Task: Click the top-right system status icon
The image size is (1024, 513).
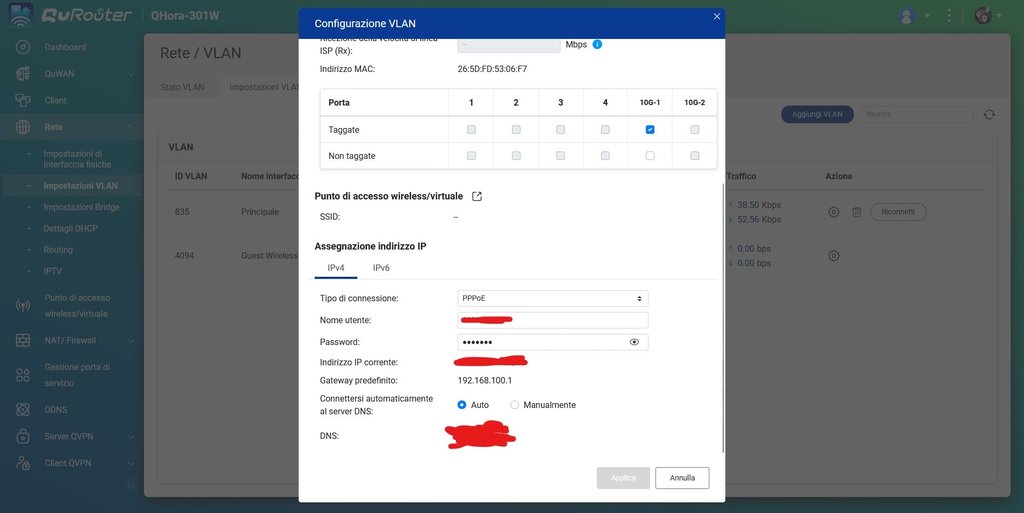Action: (x=983, y=16)
